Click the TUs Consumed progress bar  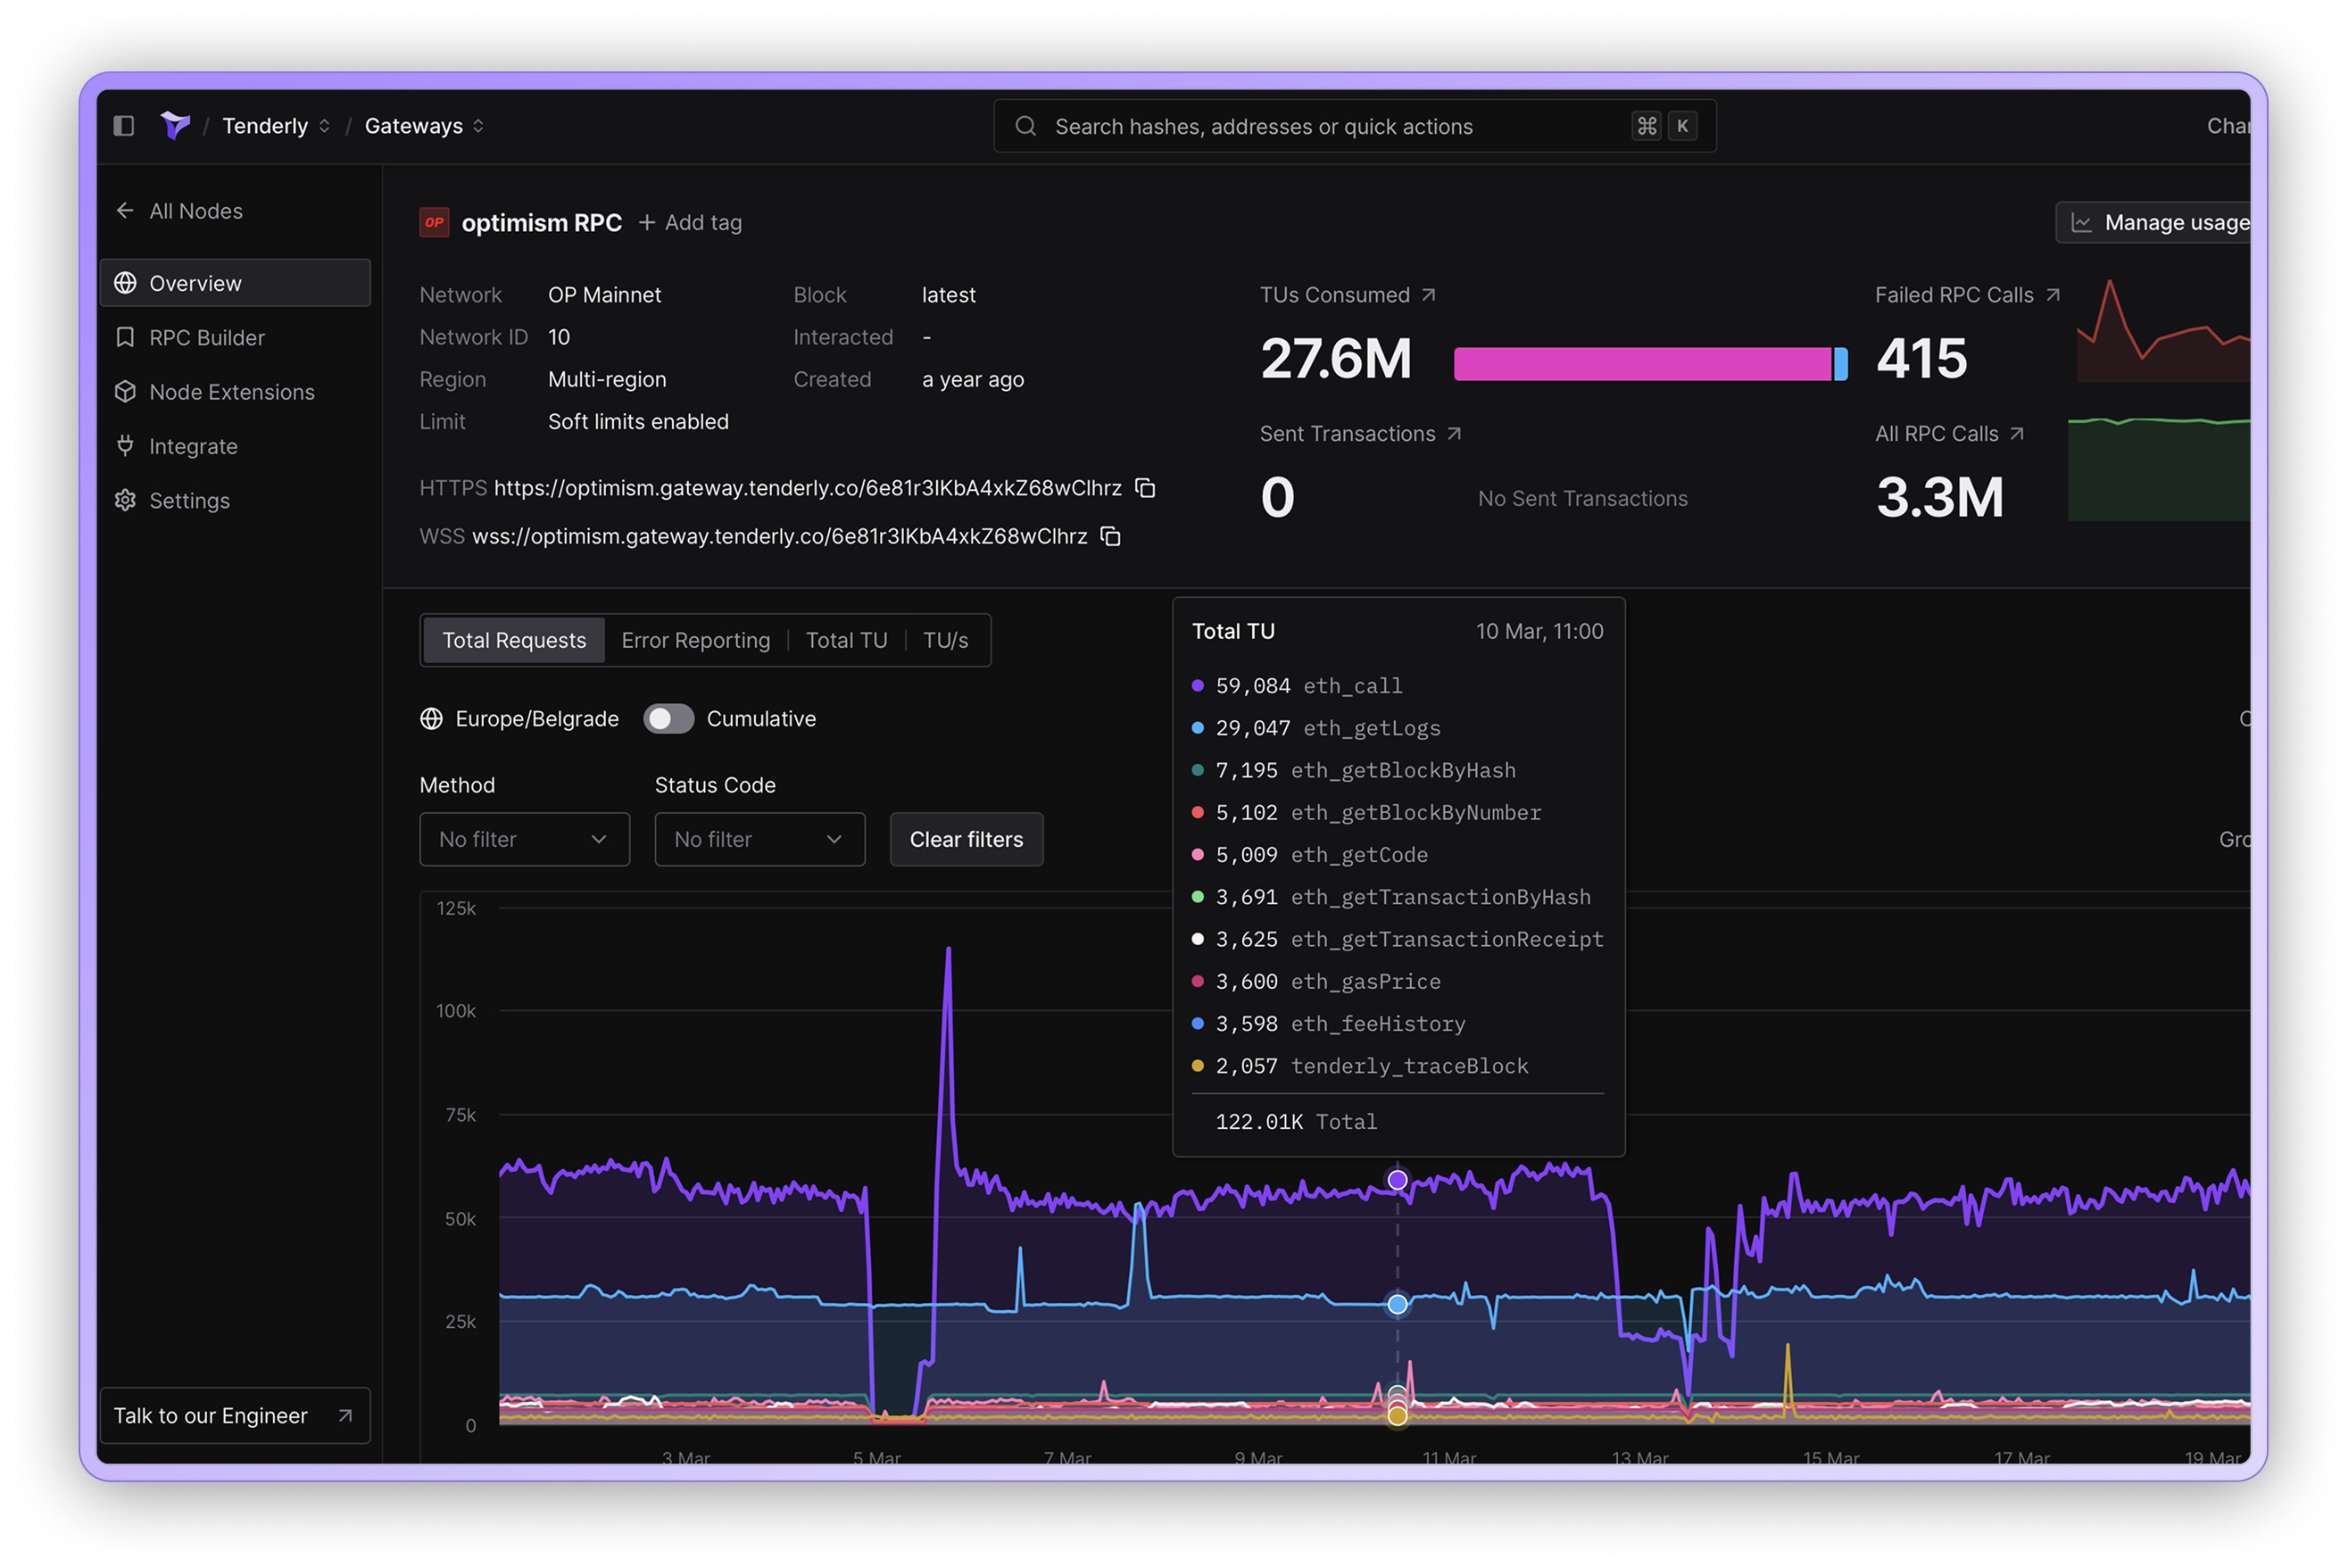click(x=1649, y=364)
